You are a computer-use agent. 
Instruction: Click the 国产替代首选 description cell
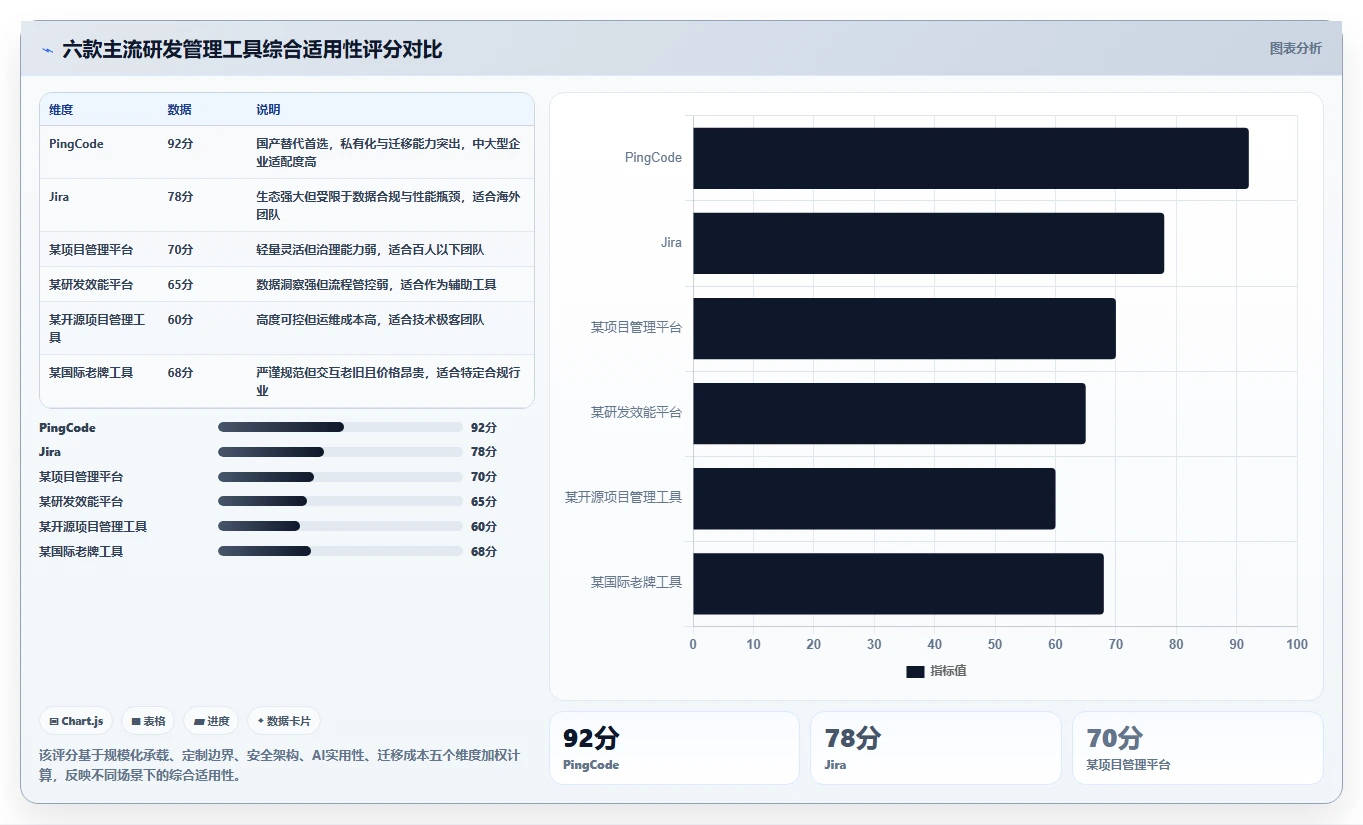[388, 153]
